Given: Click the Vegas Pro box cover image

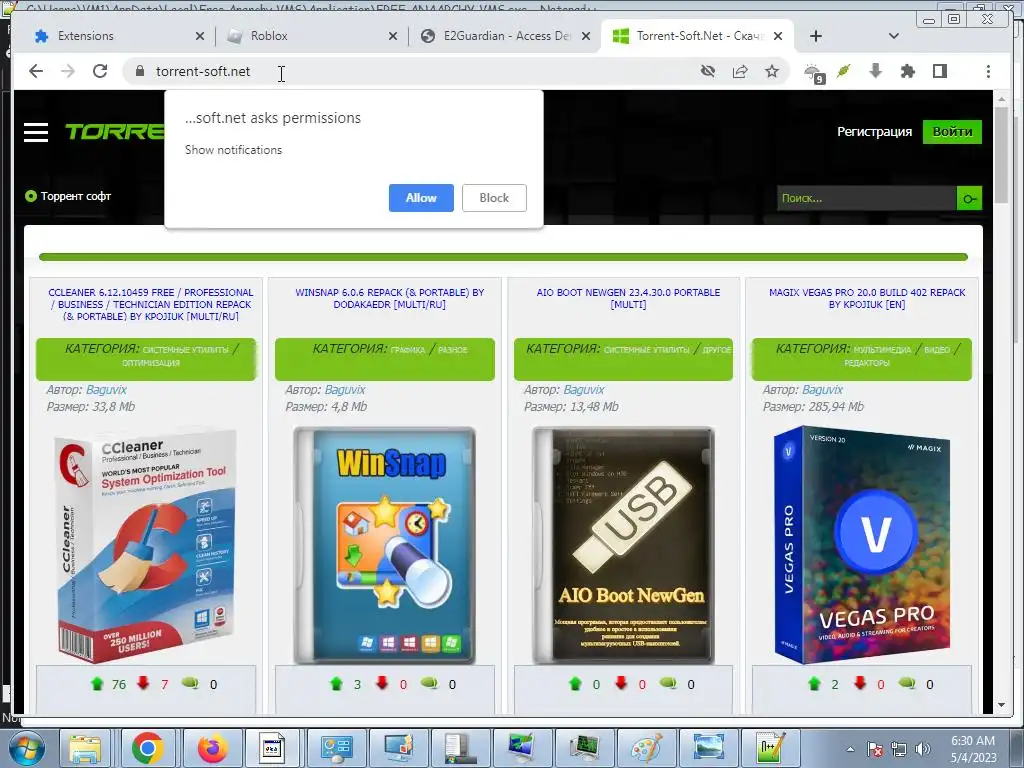Looking at the screenshot, I should [x=861, y=545].
